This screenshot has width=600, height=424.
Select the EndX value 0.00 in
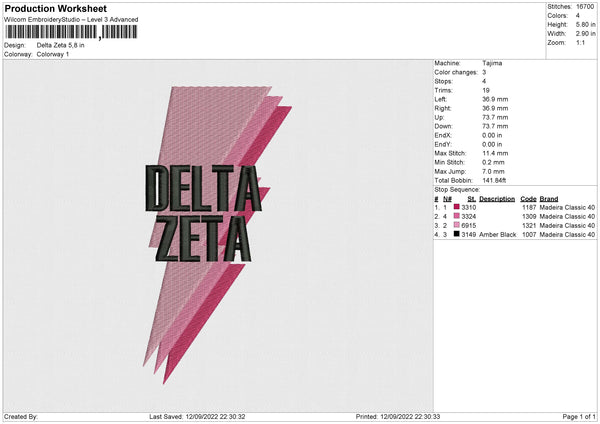tap(492, 135)
